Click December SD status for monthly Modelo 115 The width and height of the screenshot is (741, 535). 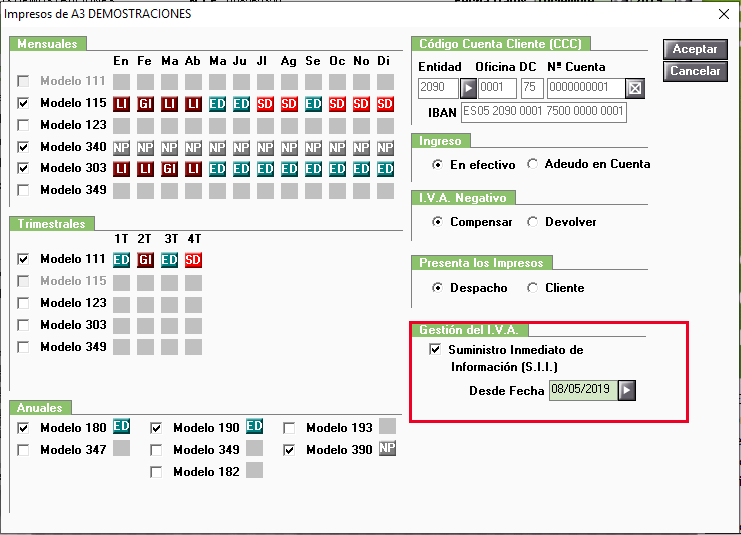pos(385,104)
